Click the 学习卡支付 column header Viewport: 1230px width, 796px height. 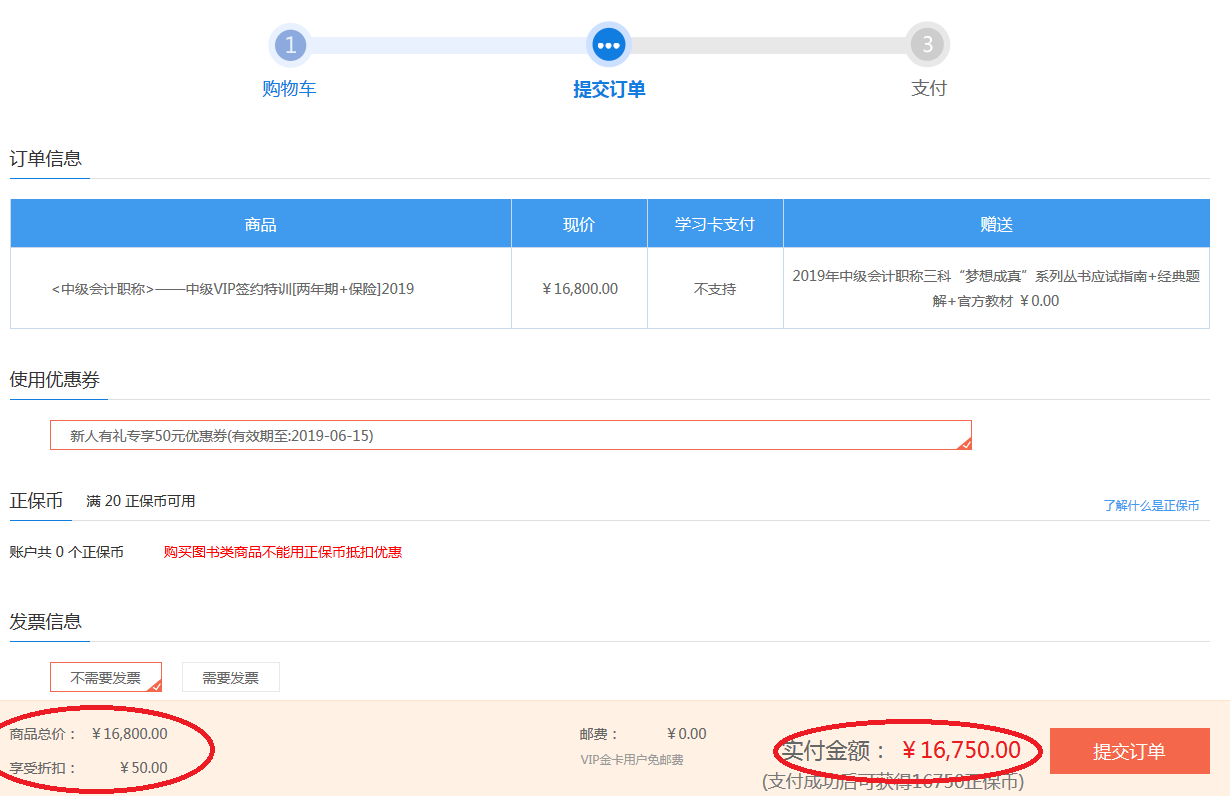coord(715,224)
